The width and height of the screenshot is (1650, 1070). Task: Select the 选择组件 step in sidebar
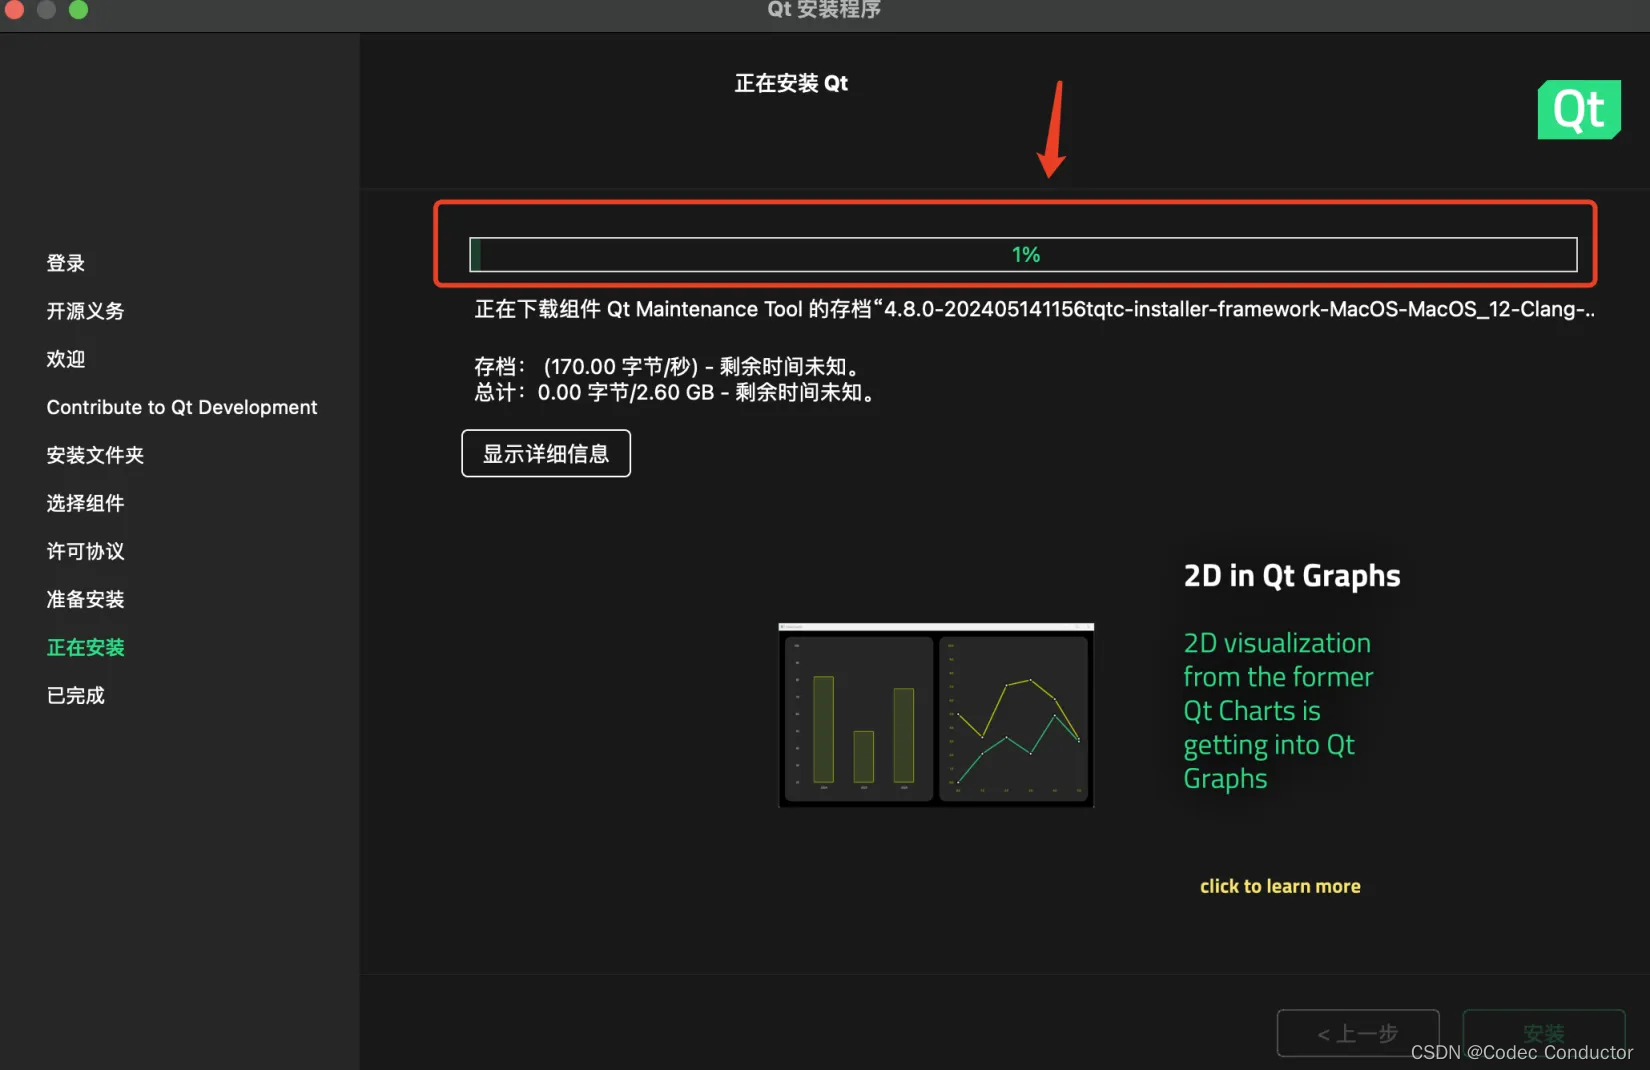(85, 503)
